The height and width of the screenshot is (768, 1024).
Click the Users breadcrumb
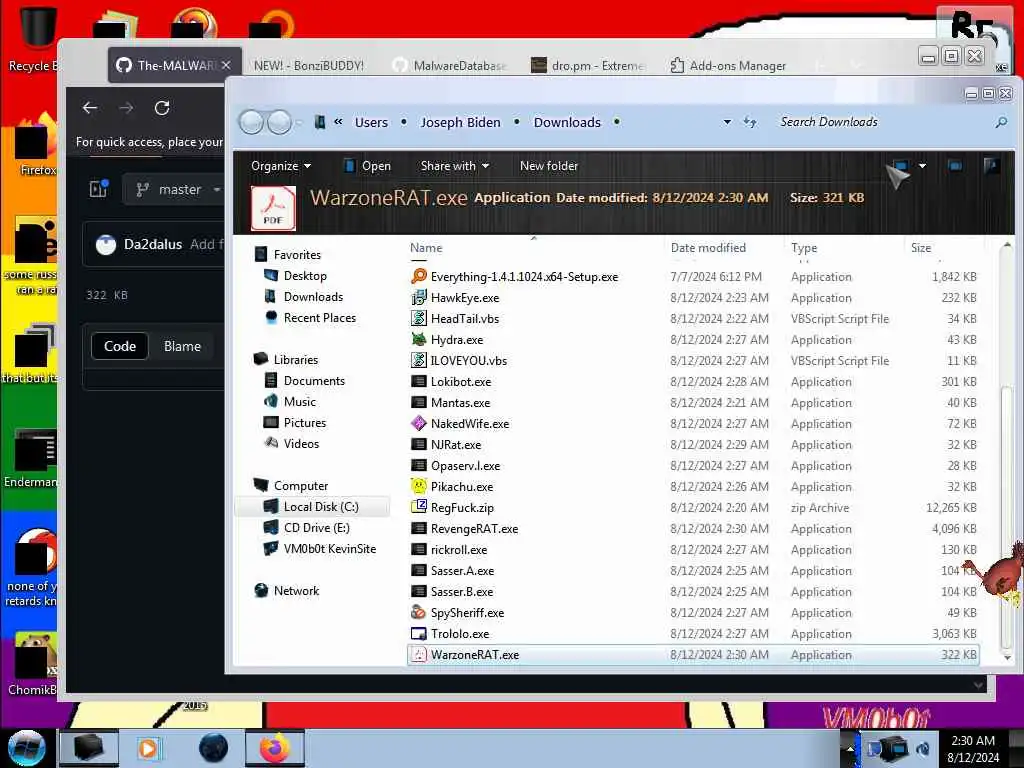click(x=371, y=122)
